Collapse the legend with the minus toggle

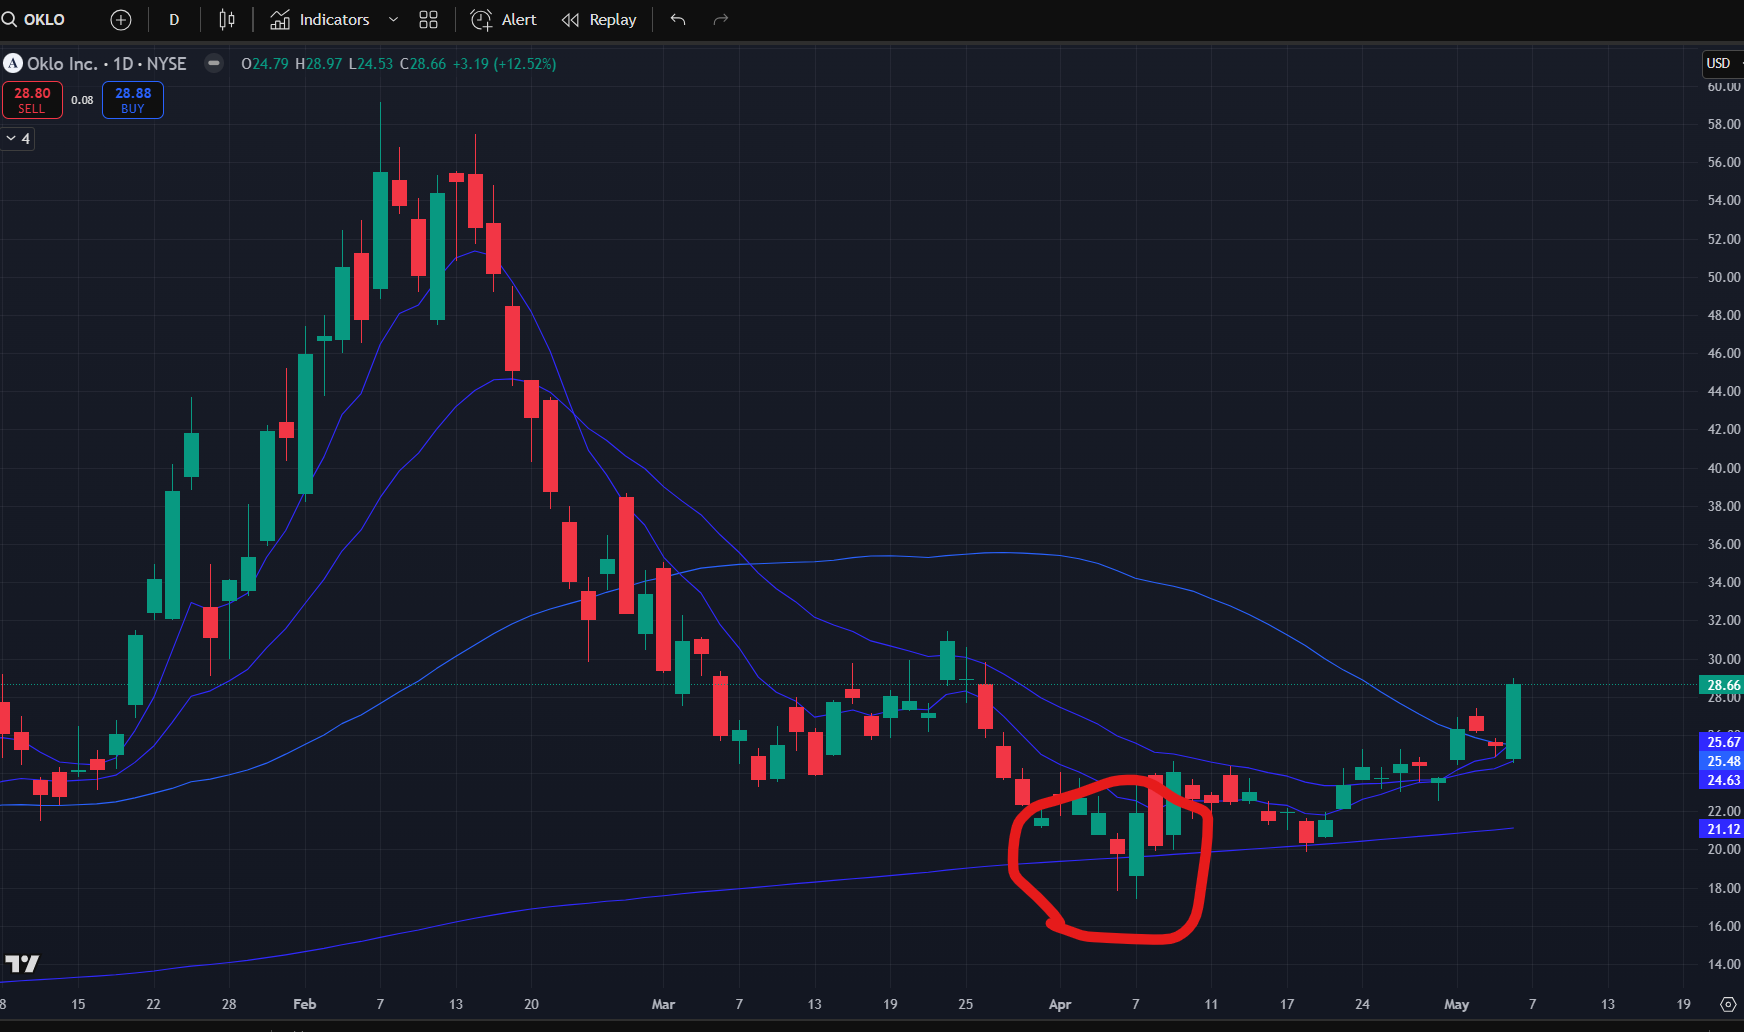[213, 63]
